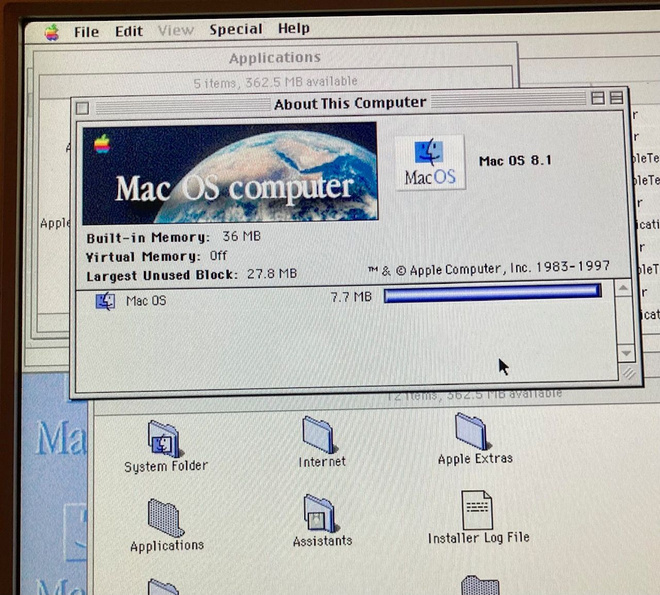Click the Mac OS logo beside version
Screen dimensions: 660x595
click(x=430, y=162)
